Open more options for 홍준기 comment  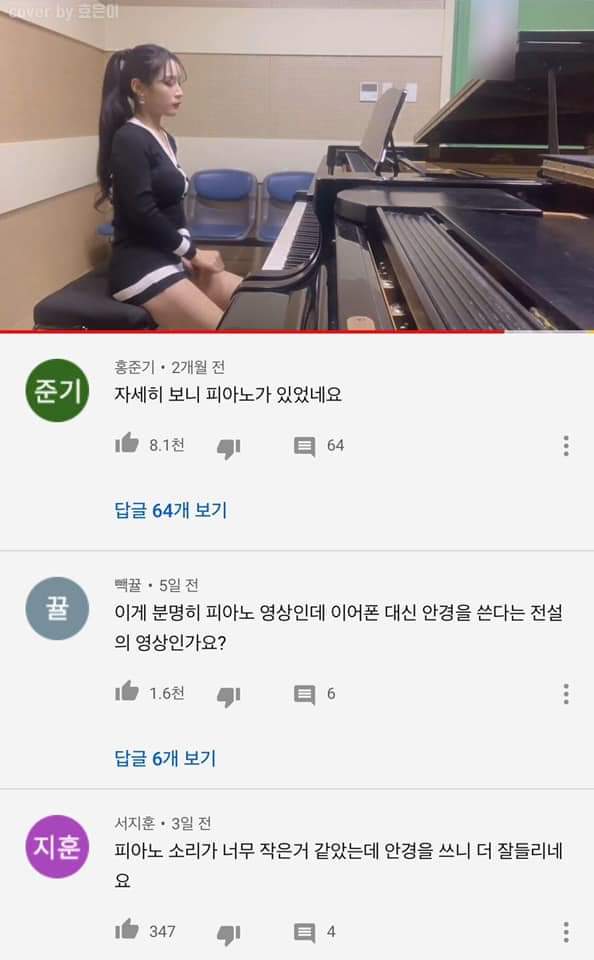point(566,446)
